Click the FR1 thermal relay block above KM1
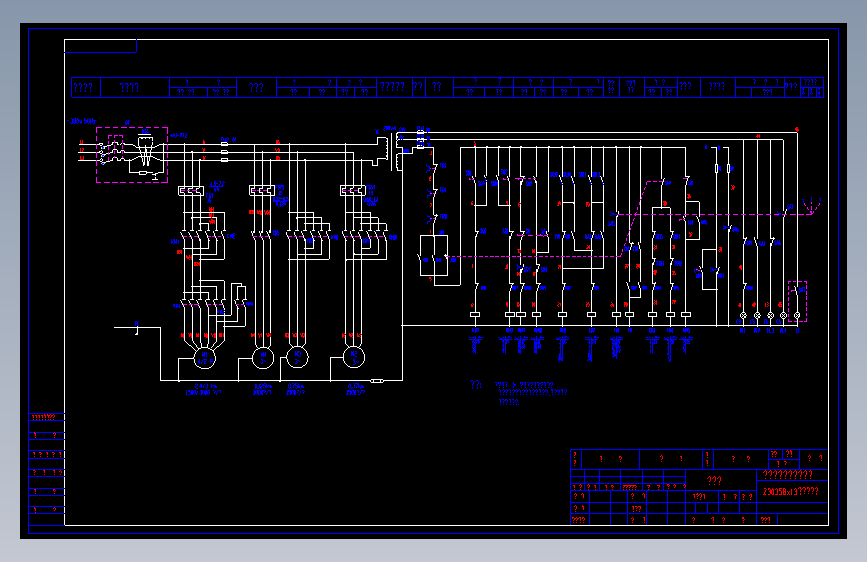 click(x=191, y=191)
